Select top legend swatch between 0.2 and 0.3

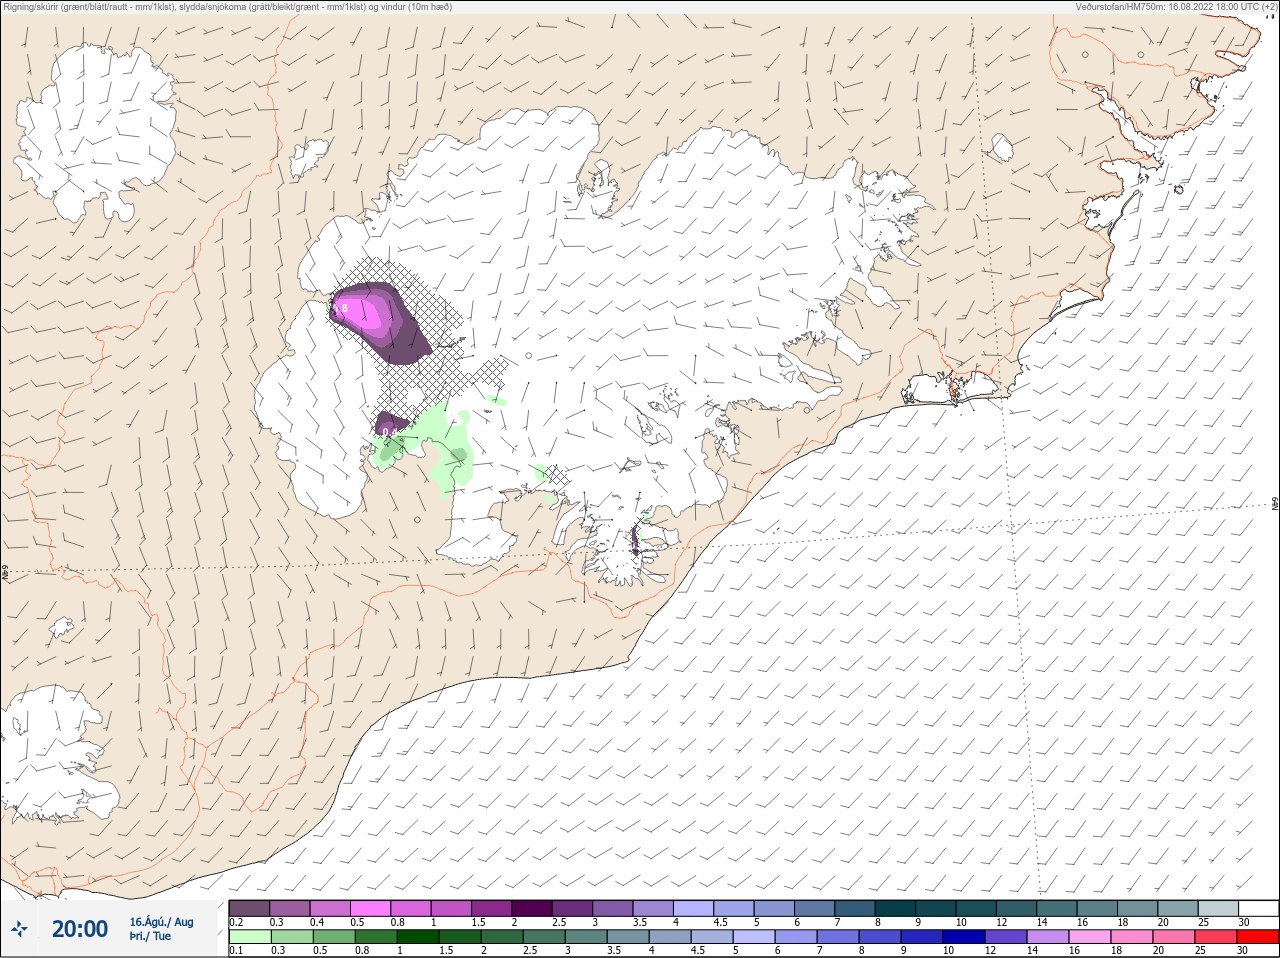[249, 908]
